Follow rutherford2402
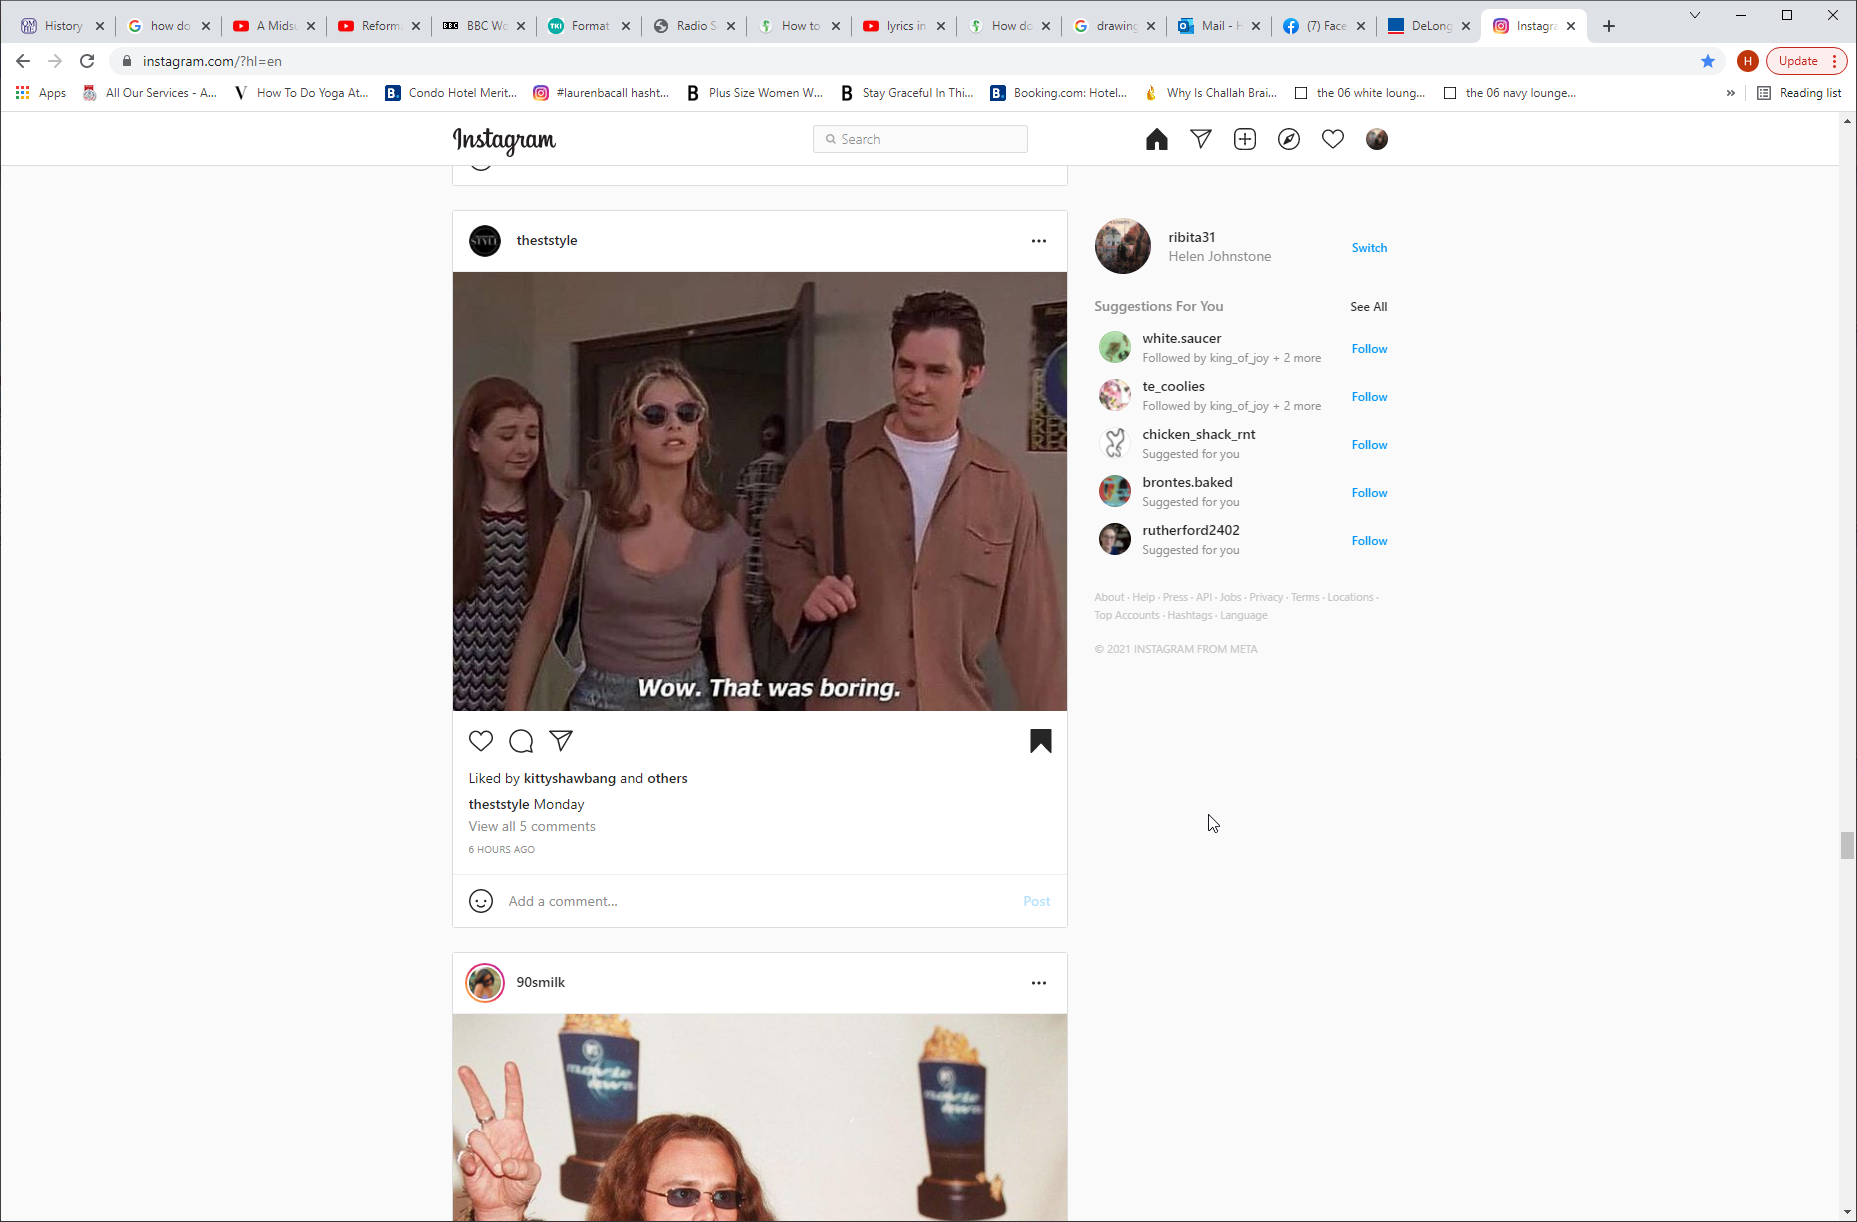This screenshot has height=1222, width=1857. pos(1369,541)
